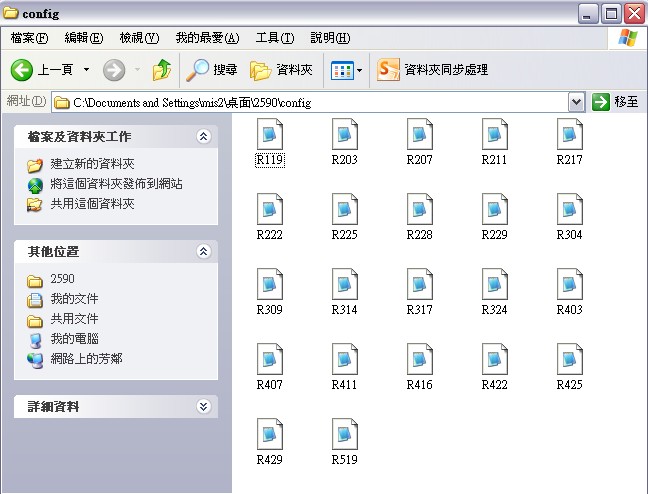
Task: Select the R225 file icon
Action: [x=345, y=209]
